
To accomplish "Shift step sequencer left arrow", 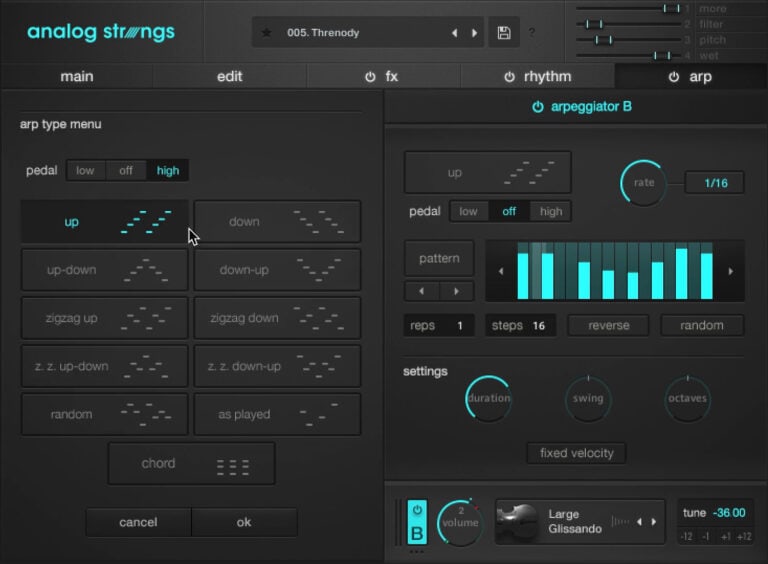I will click(x=501, y=271).
